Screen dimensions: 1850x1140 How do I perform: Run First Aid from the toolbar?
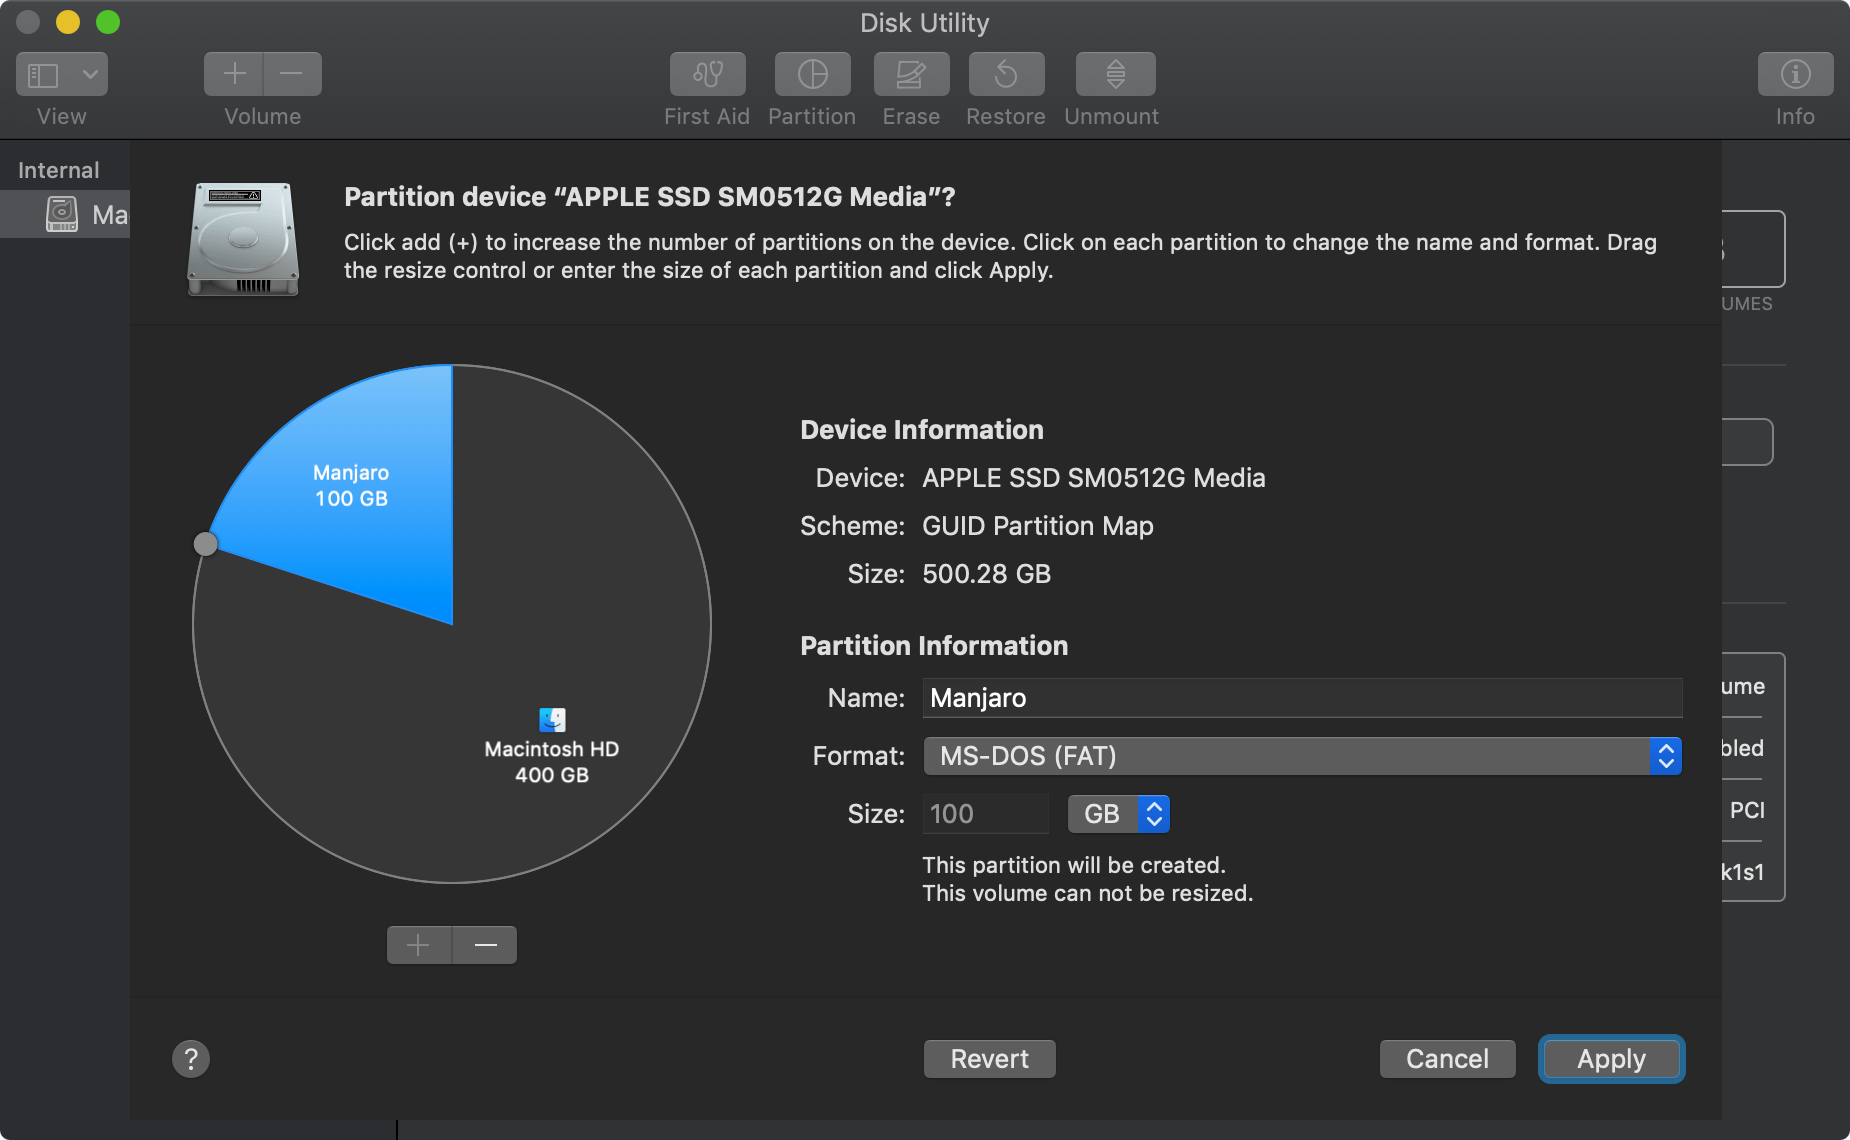[x=707, y=74]
